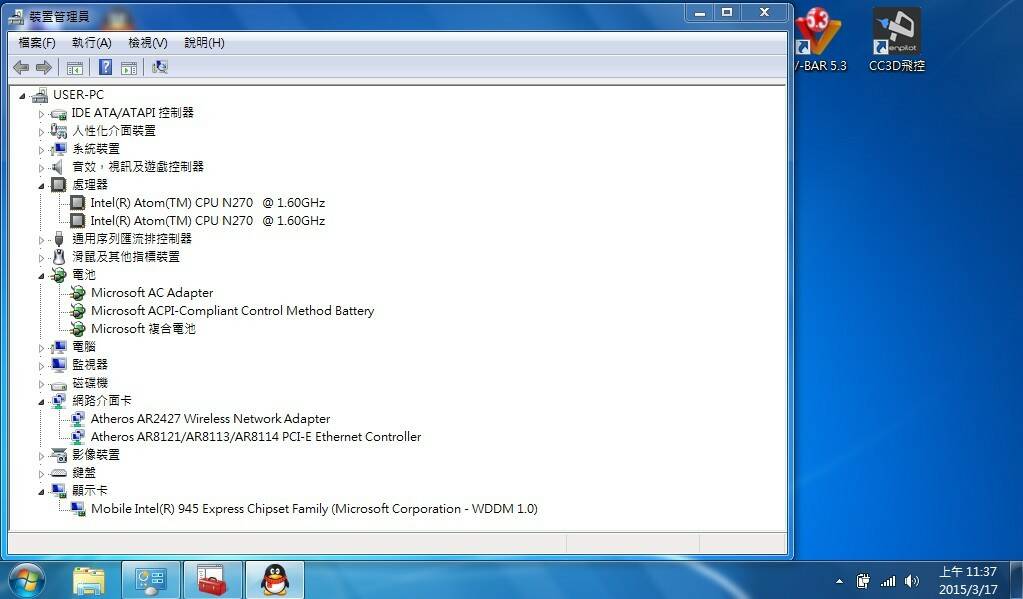Image resolution: width=1023 pixels, height=599 pixels.
Task: Click the 磁碟機 drive icon
Action: [59, 384]
